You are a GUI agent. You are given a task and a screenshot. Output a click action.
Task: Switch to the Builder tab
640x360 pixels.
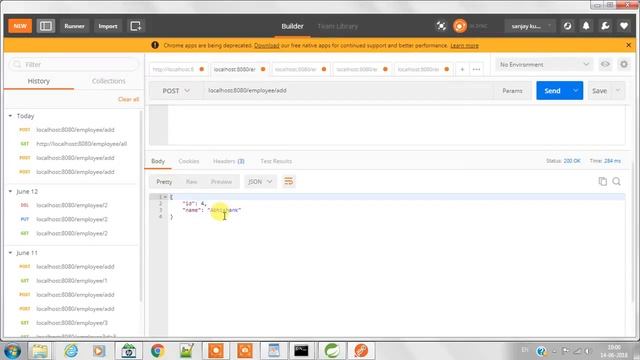point(292,26)
